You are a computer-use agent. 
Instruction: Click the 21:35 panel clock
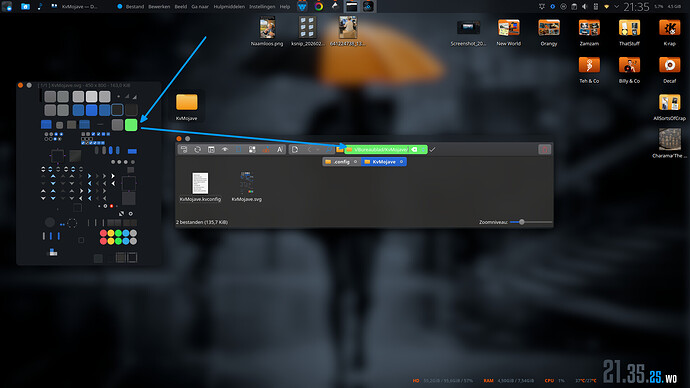[x=636, y=7]
